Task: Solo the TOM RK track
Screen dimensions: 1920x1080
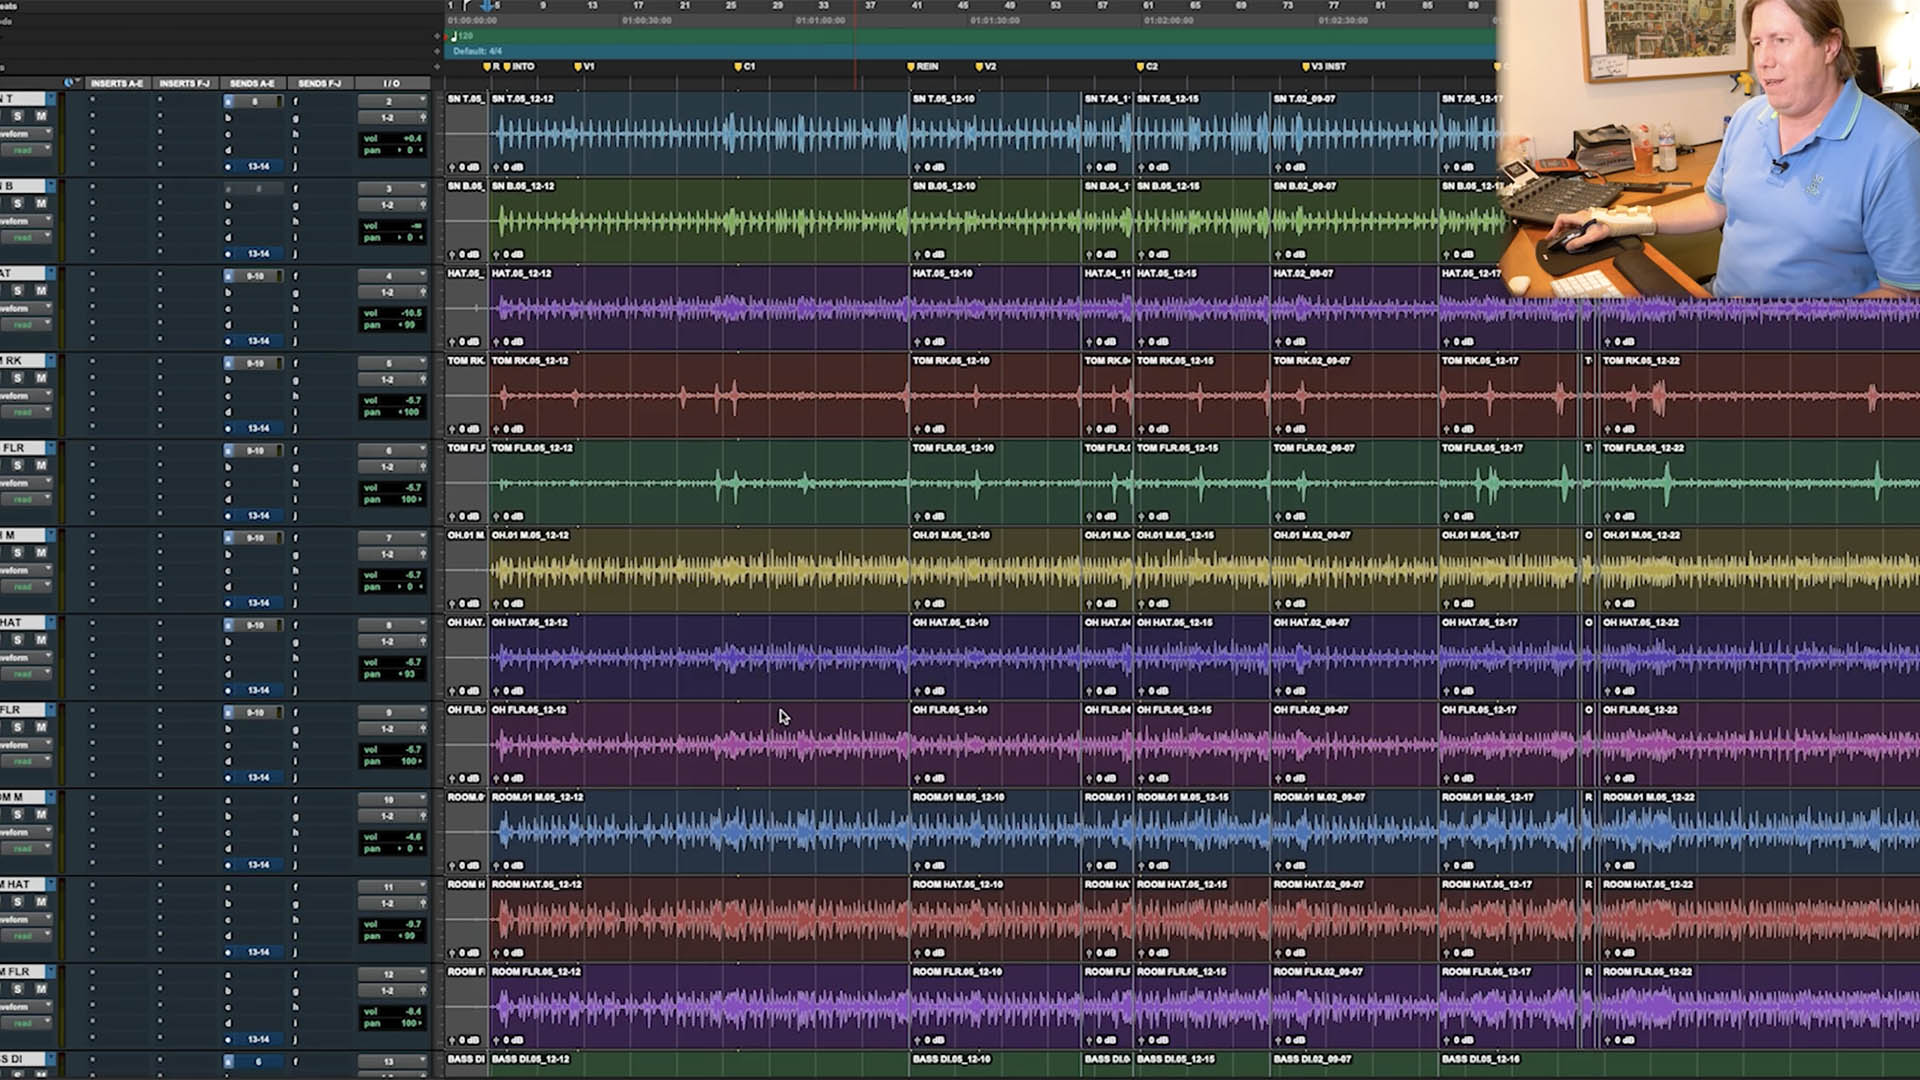Action: [17, 378]
